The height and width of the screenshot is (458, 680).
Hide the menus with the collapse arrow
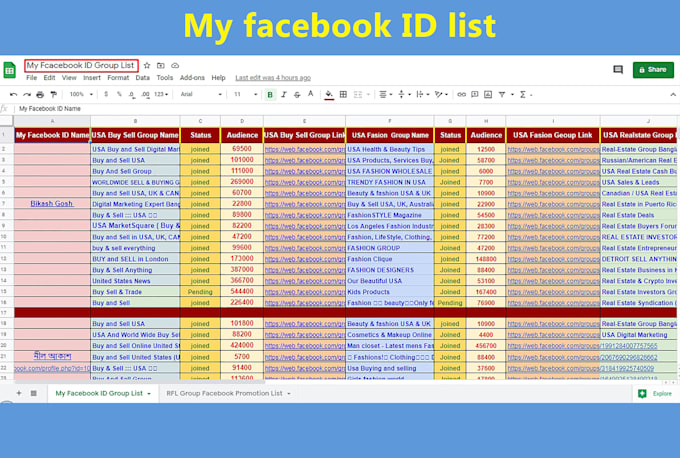673,95
